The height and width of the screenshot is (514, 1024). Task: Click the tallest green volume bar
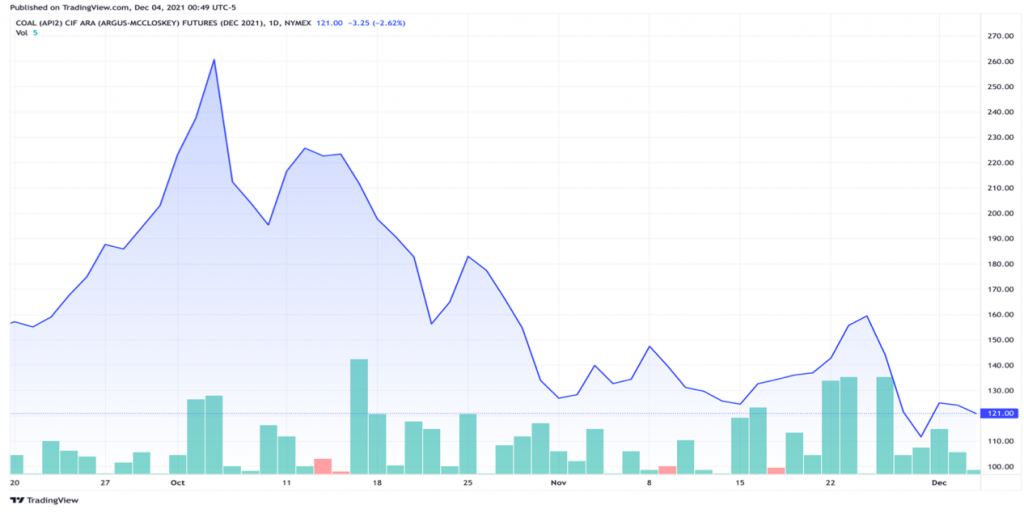click(359, 415)
